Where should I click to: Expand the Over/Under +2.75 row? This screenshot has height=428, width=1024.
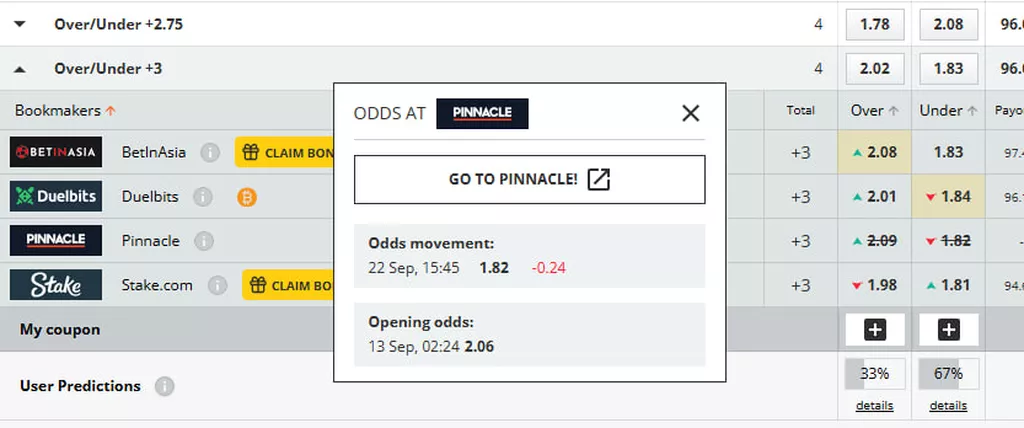pyautogui.click(x=20, y=25)
